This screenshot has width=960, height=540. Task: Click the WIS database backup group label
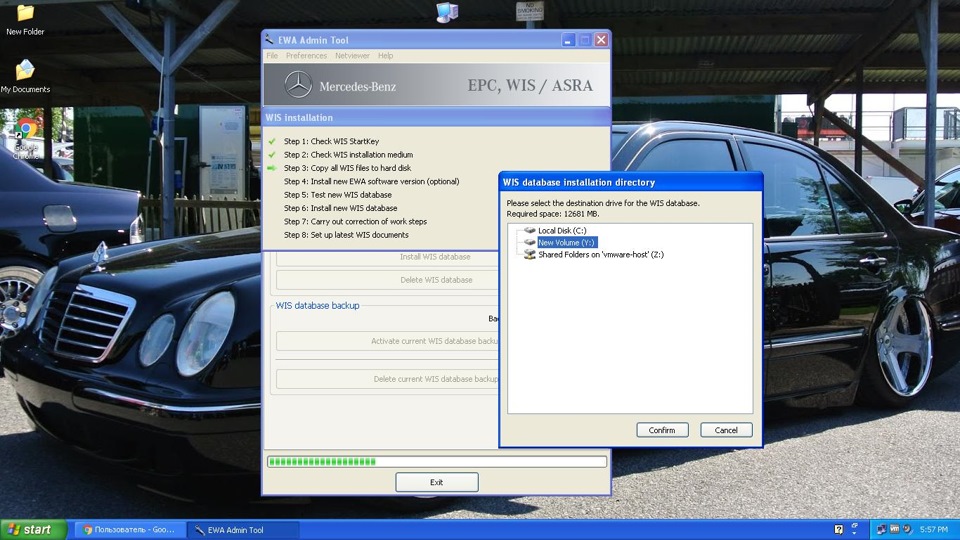317,306
